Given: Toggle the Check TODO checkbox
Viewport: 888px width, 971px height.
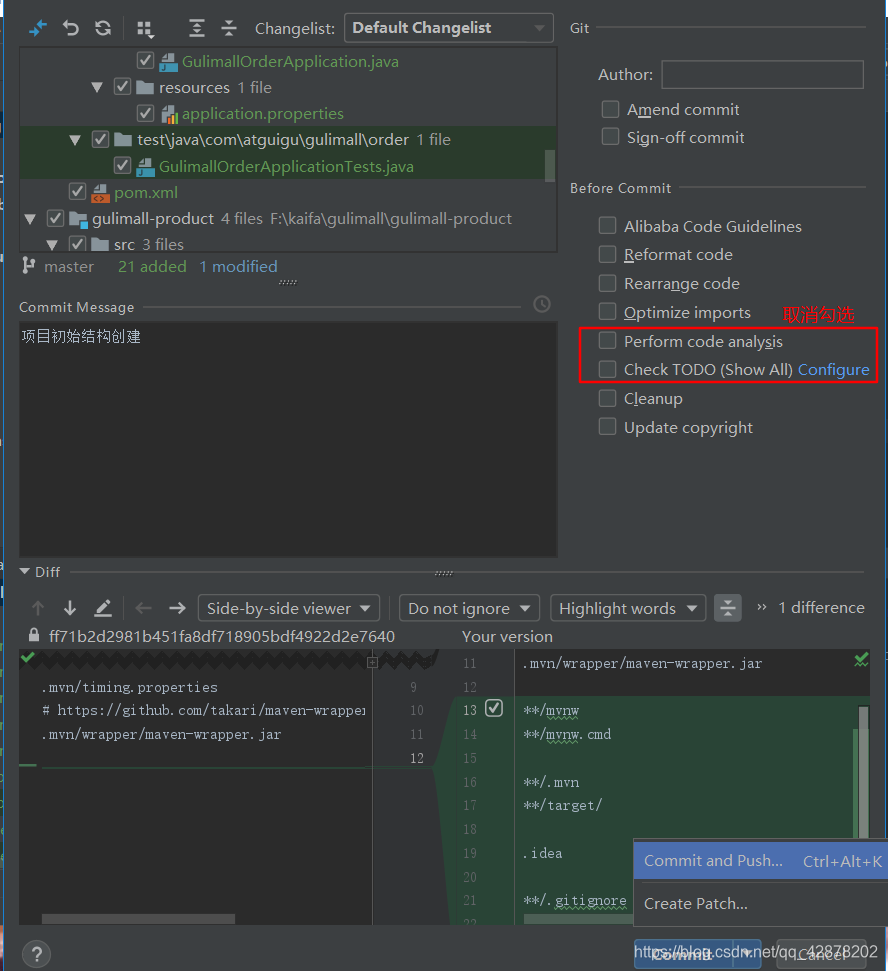Looking at the screenshot, I should [607, 369].
